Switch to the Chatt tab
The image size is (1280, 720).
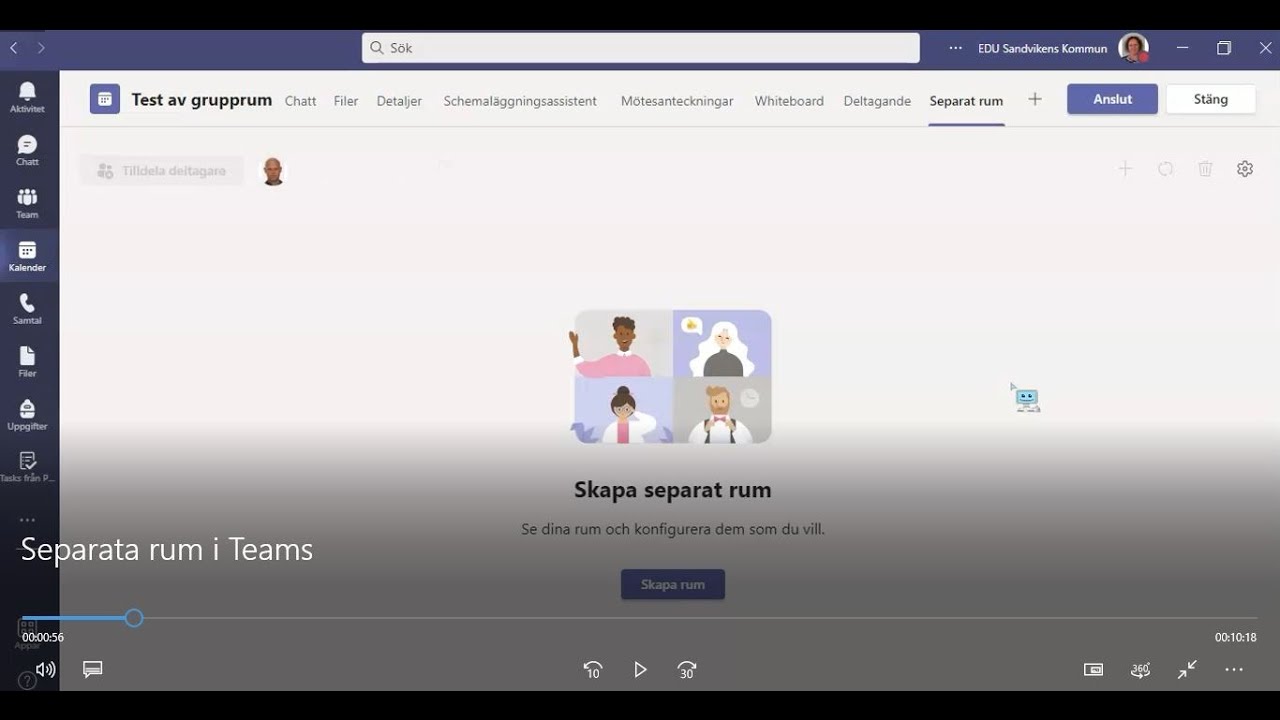click(300, 101)
